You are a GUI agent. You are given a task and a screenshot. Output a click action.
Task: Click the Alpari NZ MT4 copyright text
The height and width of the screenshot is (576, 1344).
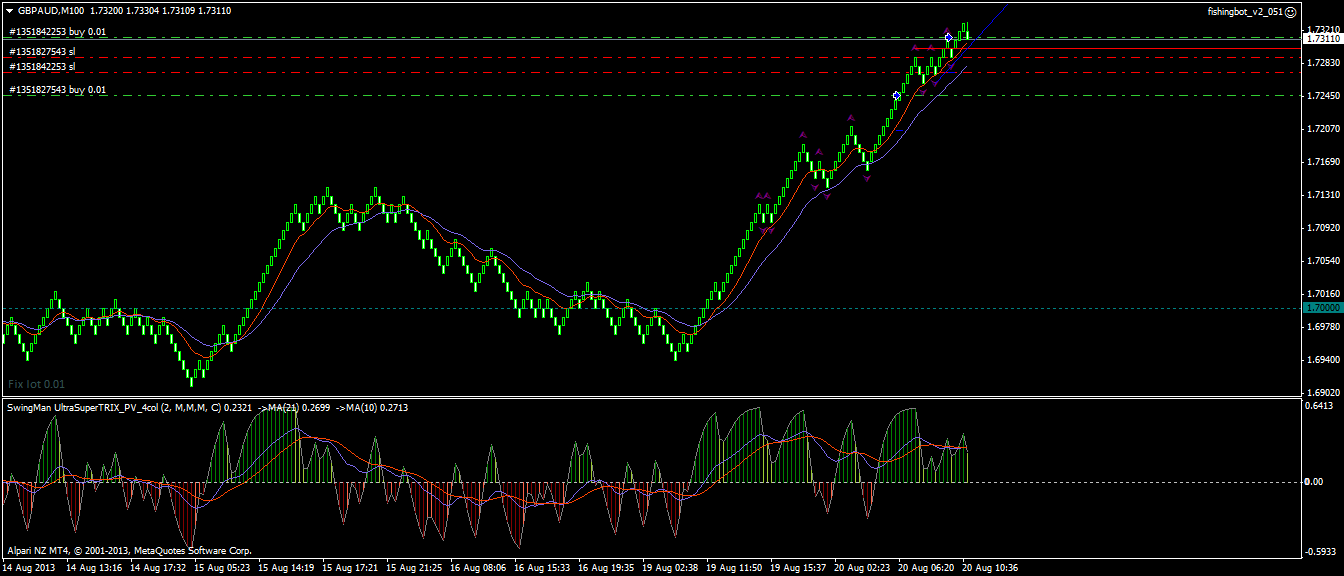coord(130,550)
